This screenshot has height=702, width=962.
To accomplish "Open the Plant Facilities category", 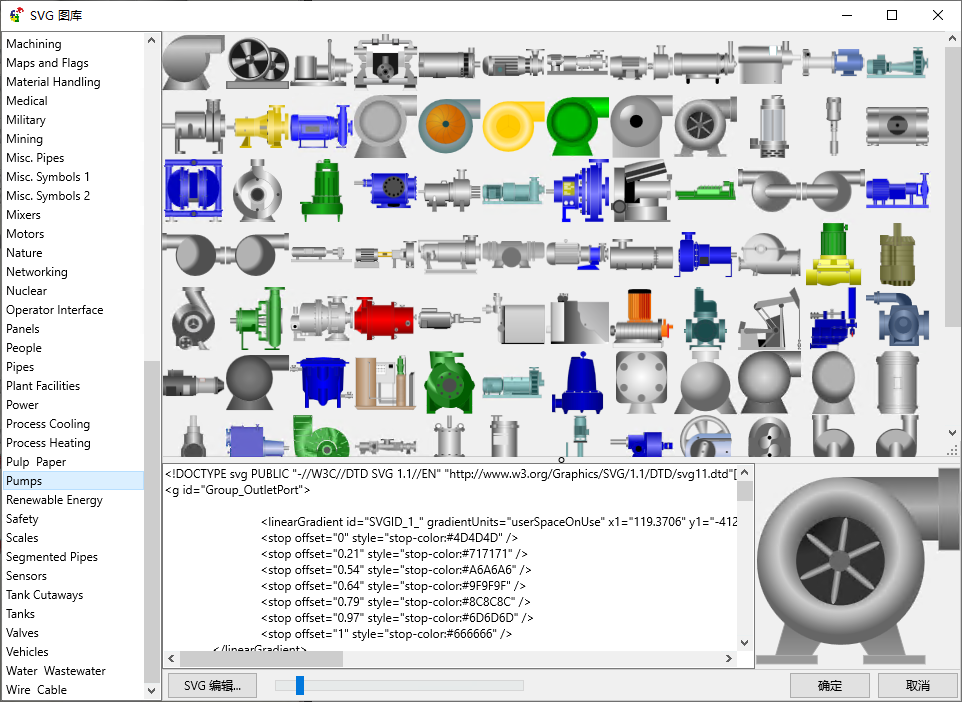I will [x=43, y=387].
